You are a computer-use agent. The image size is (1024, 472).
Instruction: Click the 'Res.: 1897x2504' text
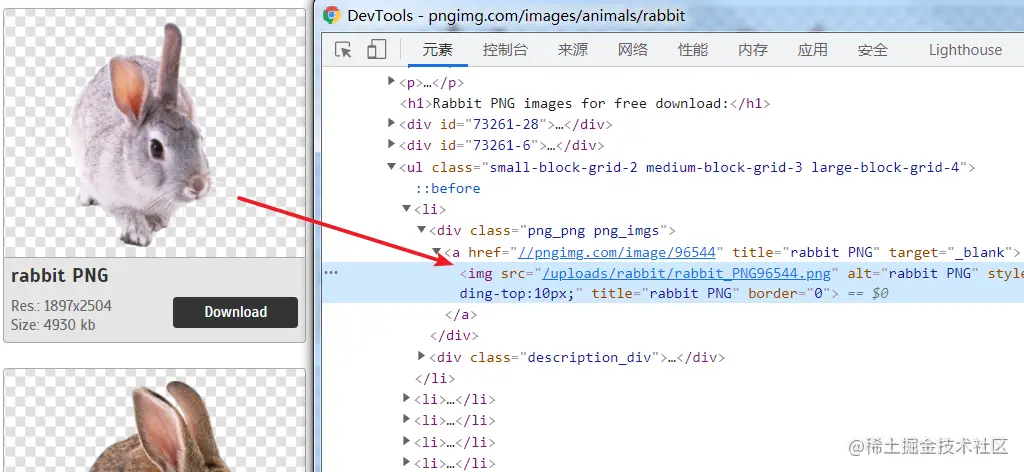click(61, 306)
